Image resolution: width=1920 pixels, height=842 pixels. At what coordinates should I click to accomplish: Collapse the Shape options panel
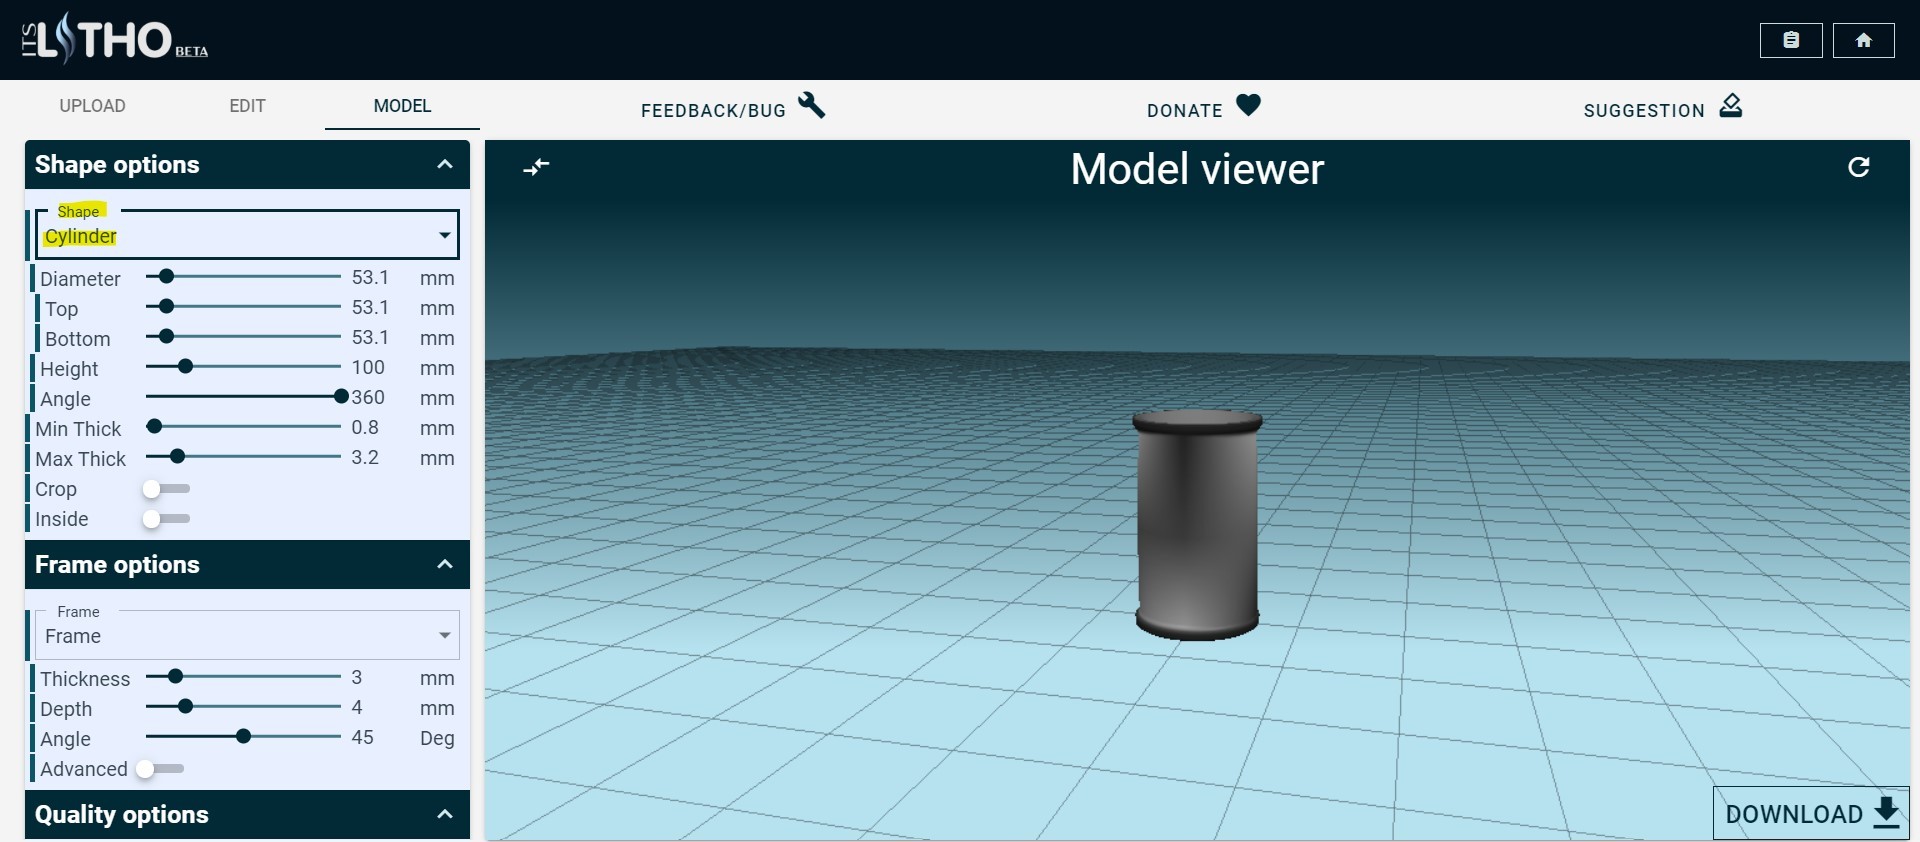coord(445,164)
